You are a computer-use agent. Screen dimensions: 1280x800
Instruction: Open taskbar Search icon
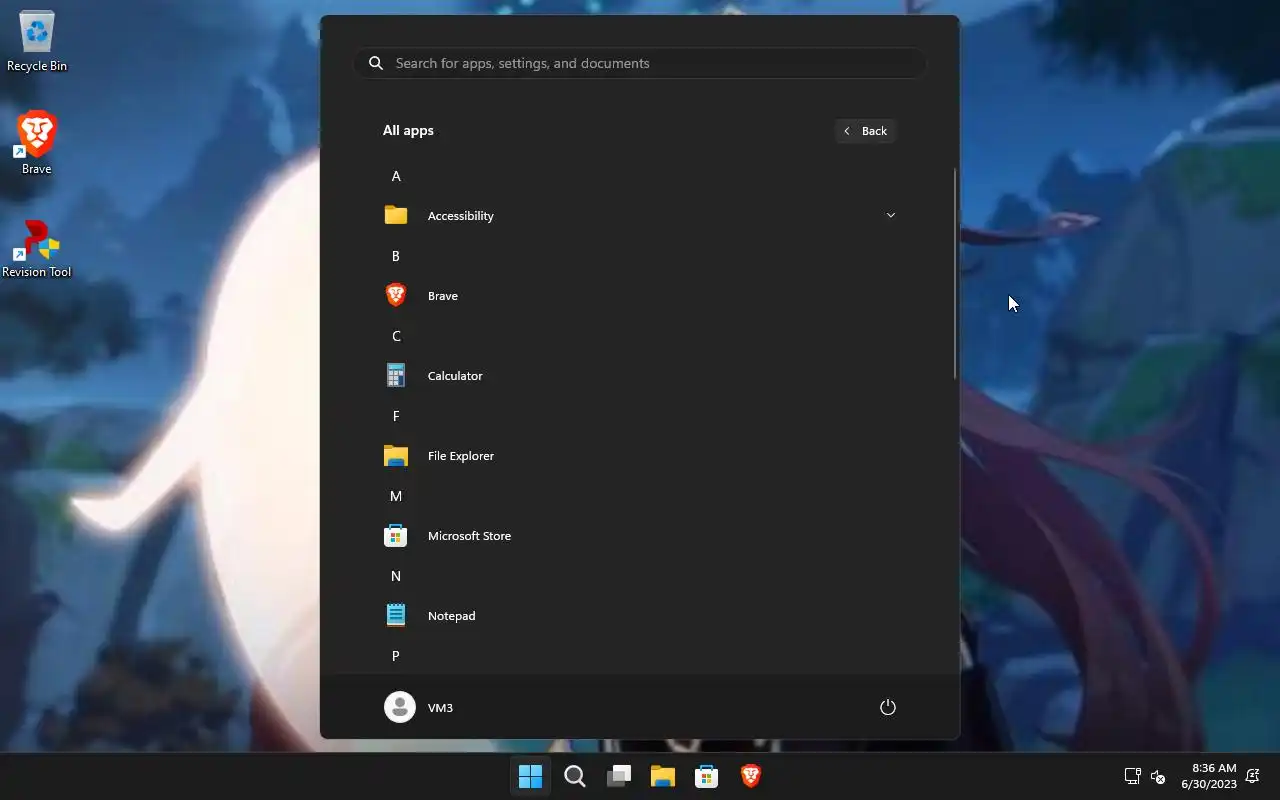tap(575, 776)
